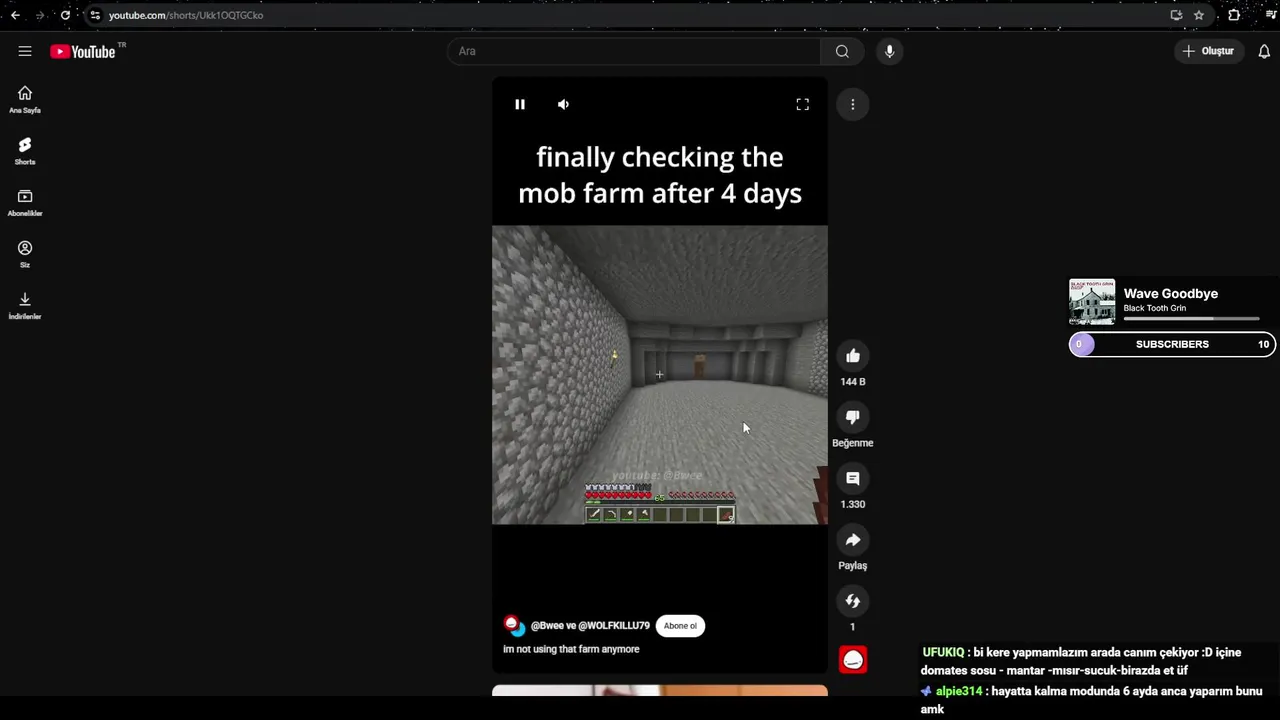
Task: Open the comments with 1.330 count
Action: [x=853, y=479]
